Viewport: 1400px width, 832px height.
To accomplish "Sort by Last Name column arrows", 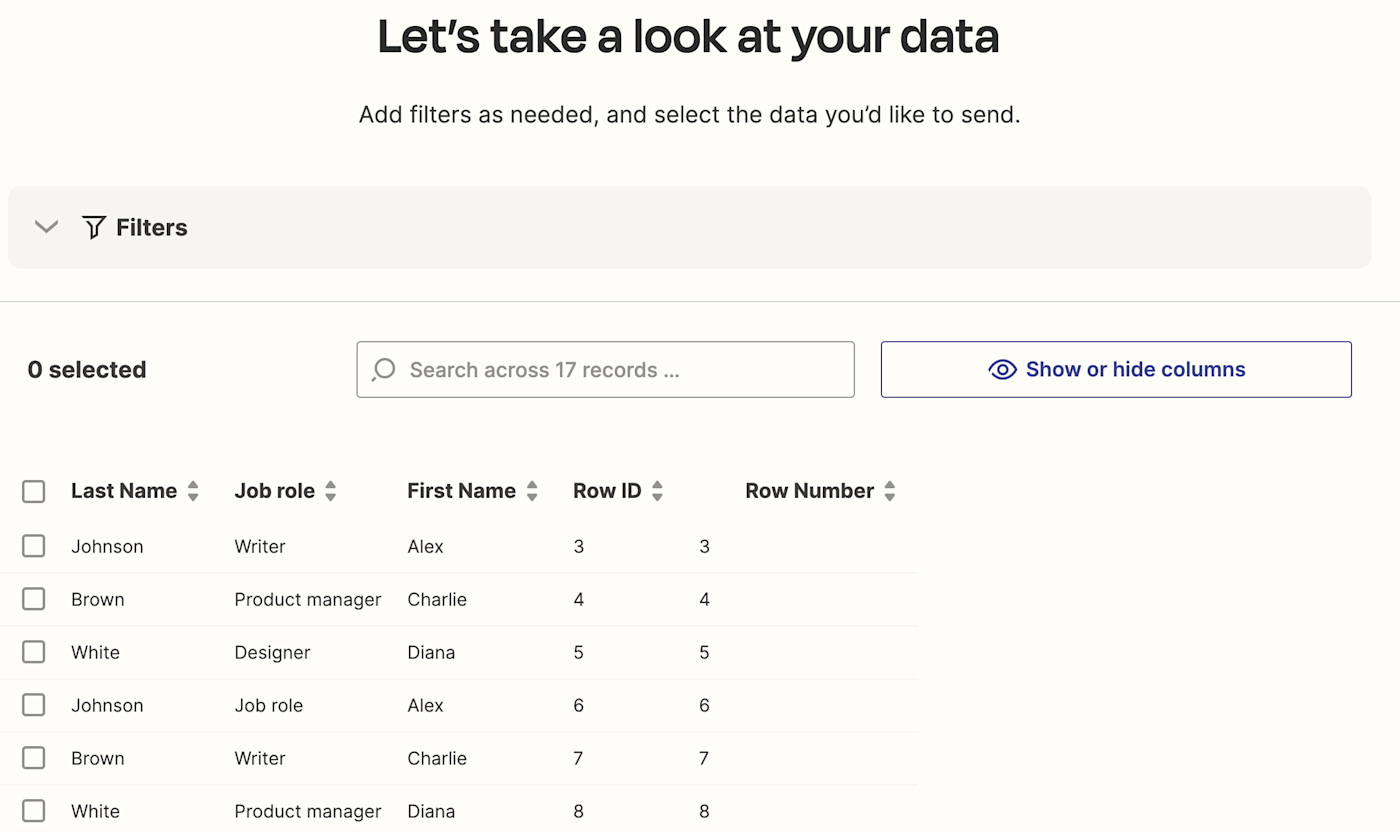I will [193, 491].
